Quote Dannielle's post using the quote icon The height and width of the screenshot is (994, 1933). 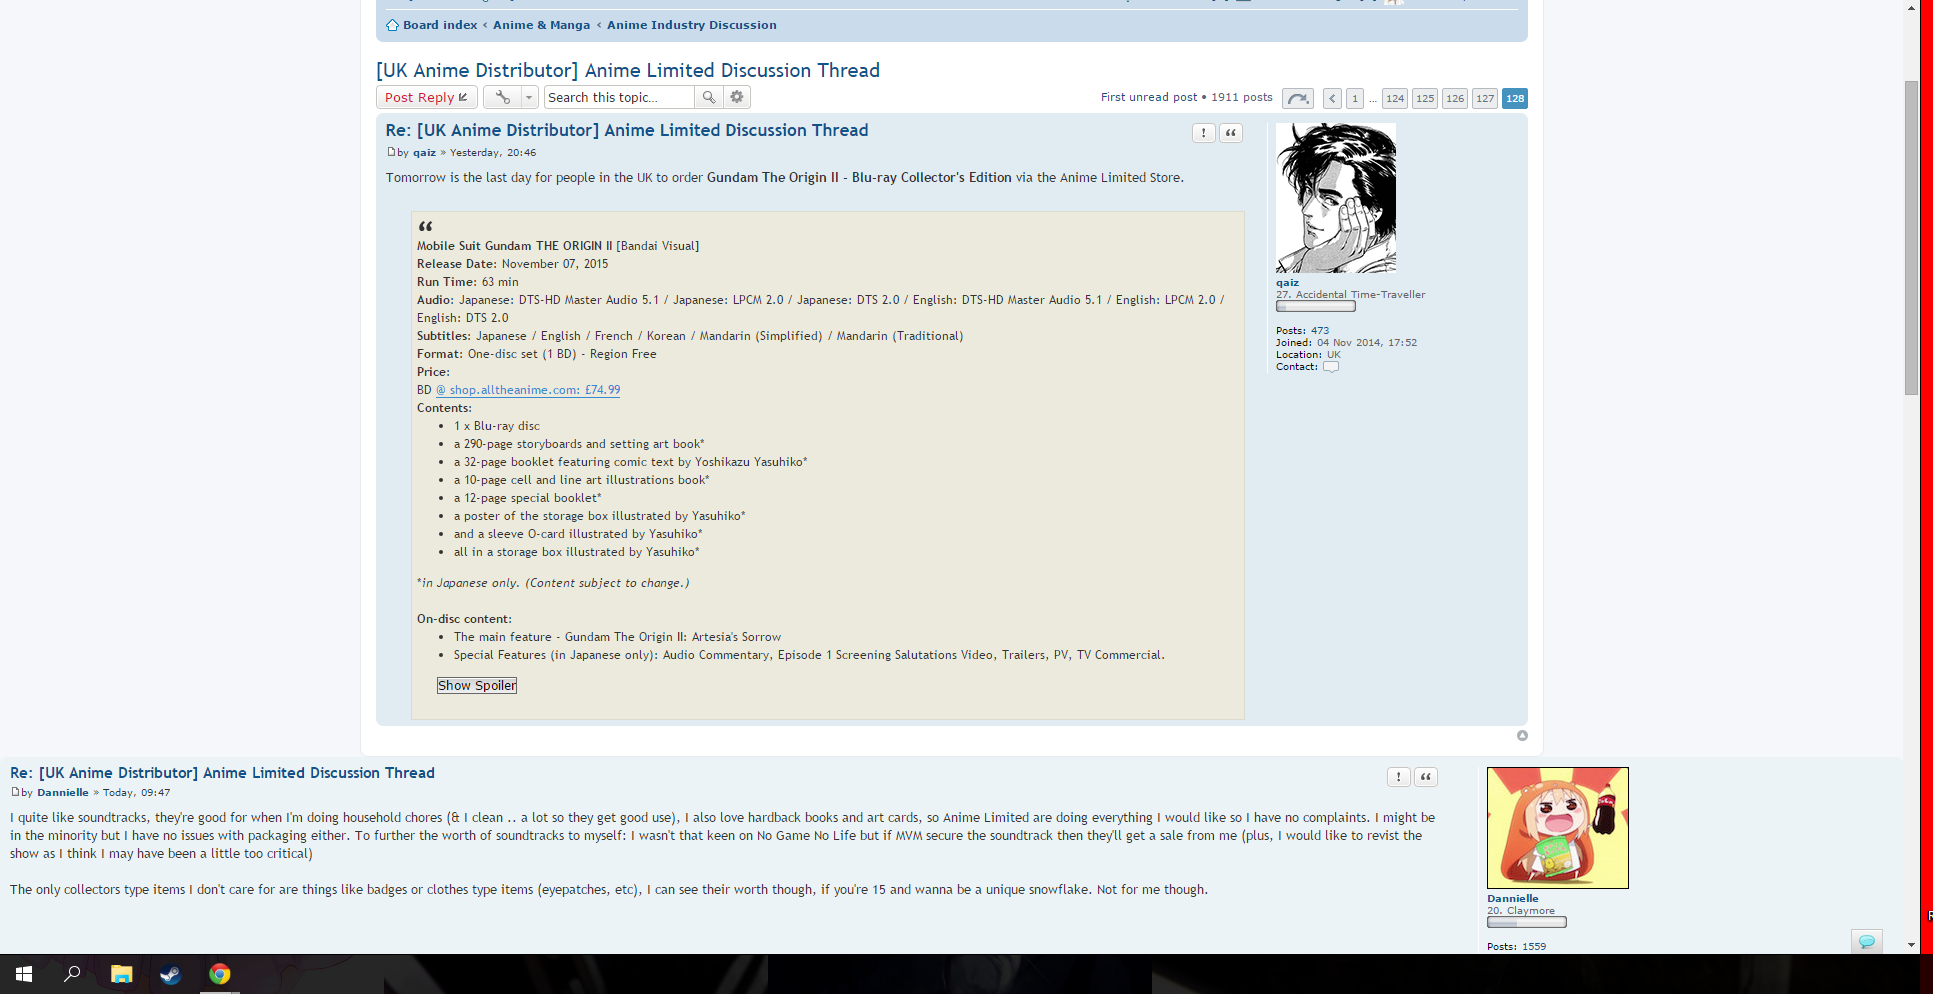click(x=1426, y=777)
